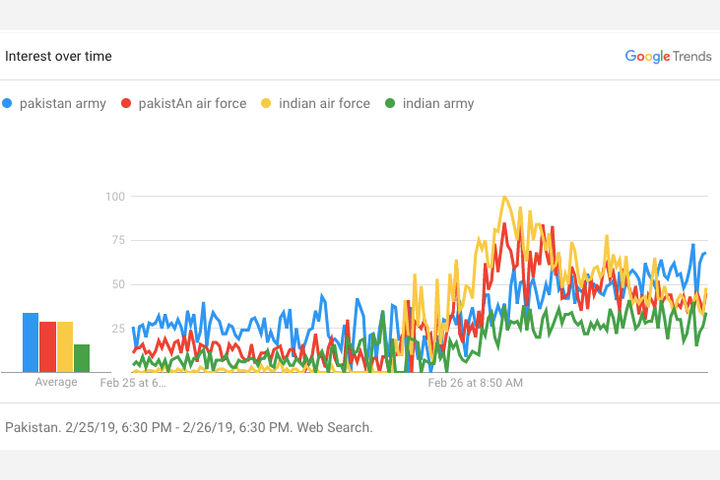This screenshot has width=720, height=480.
Task: Click the Feb 26 at 8:50 AM axis label
Action: click(x=475, y=382)
